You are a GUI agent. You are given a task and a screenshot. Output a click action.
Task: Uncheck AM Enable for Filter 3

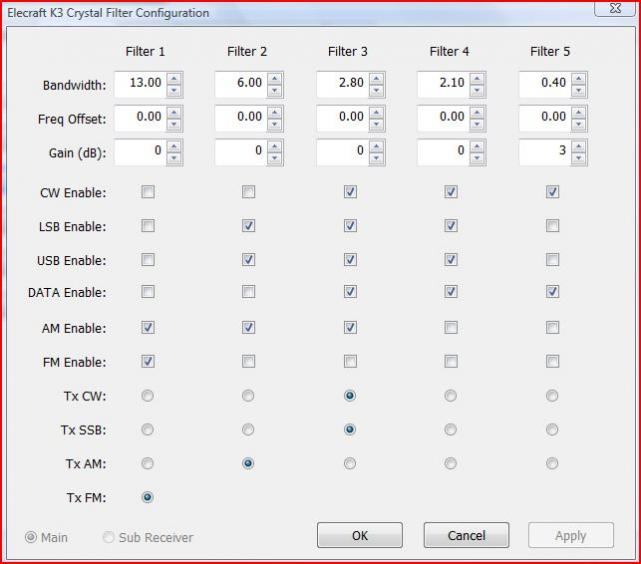click(x=350, y=327)
